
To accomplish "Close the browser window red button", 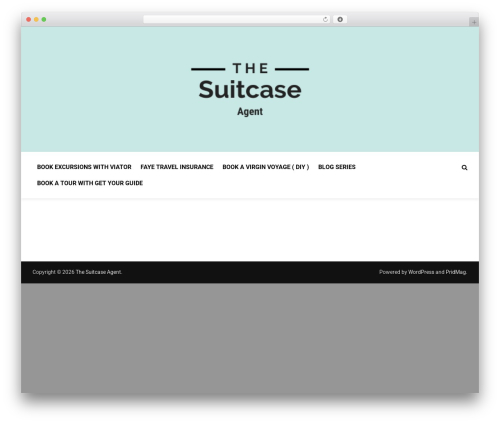I will [29, 20].
